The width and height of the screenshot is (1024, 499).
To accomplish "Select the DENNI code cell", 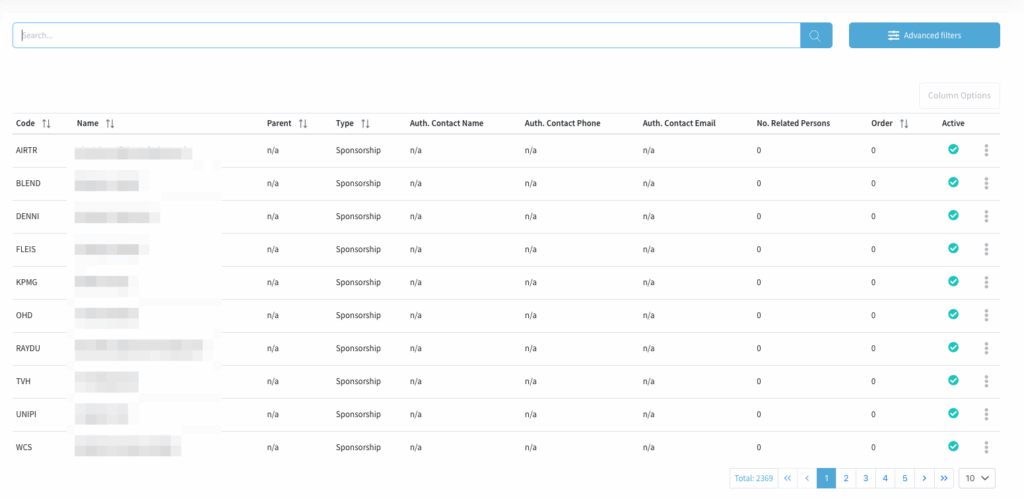I will click(27, 217).
